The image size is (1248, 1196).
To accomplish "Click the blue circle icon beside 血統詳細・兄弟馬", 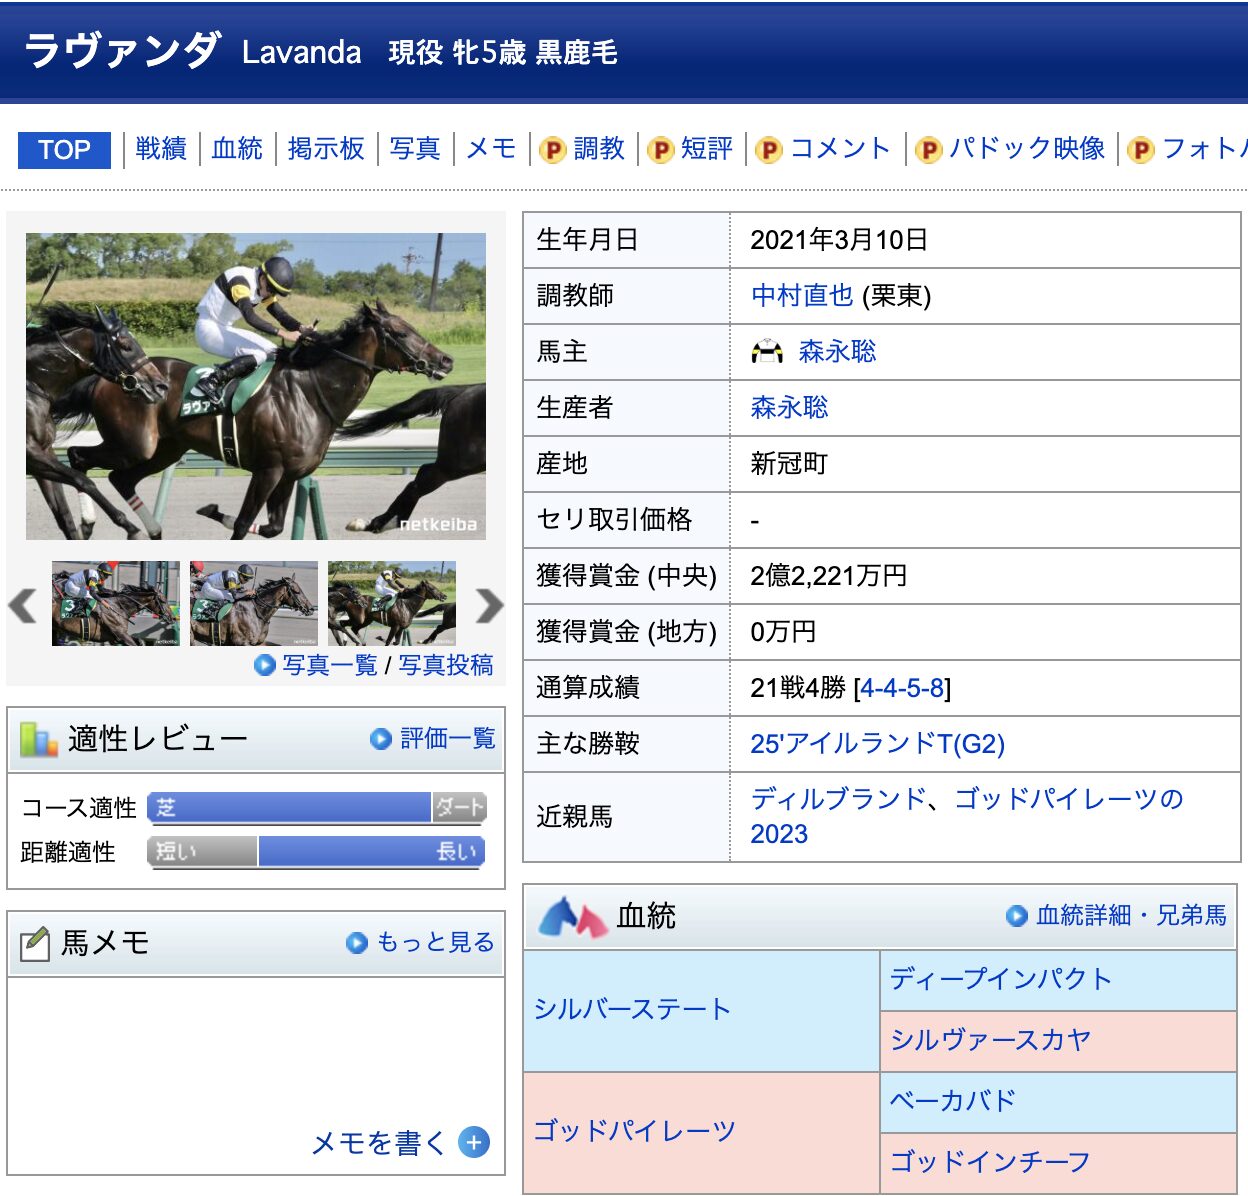I will click(1017, 916).
